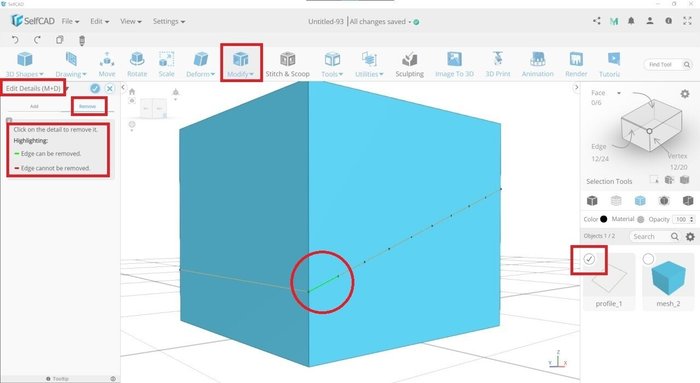Switch to the Add tab
This screenshot has width=700, height=383.
pos(34,106)
